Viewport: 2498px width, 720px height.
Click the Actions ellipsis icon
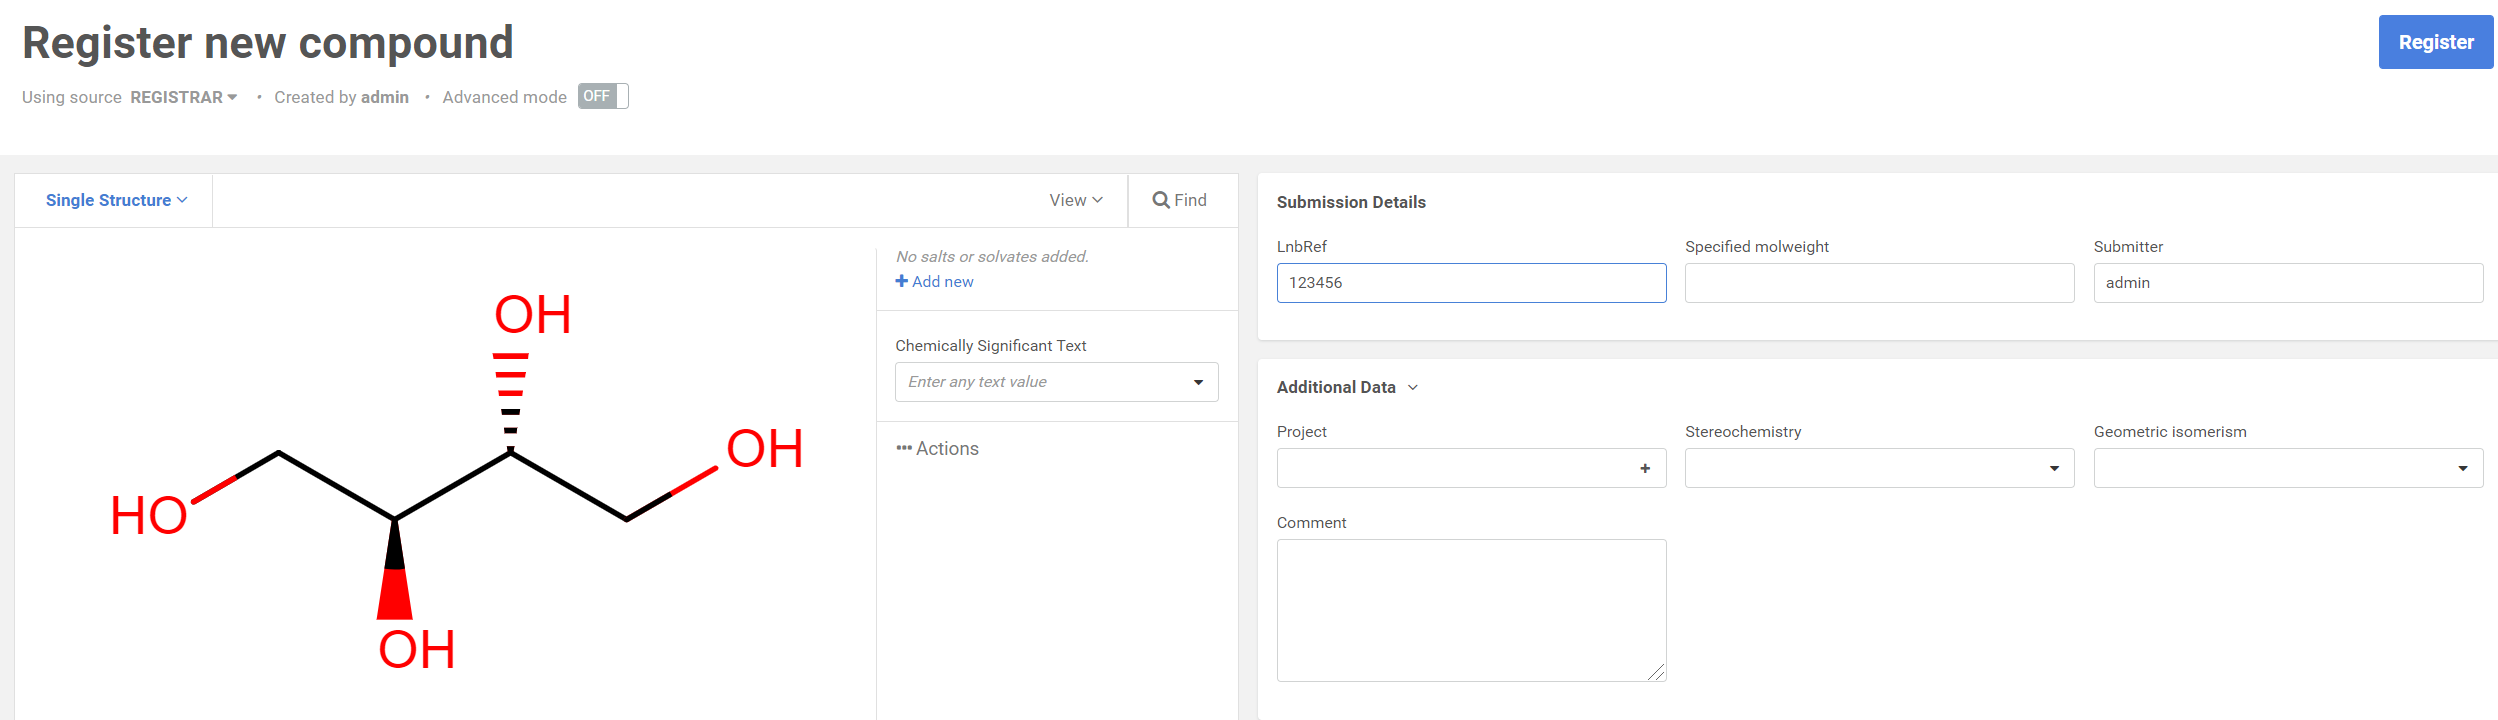coord(904,448)
